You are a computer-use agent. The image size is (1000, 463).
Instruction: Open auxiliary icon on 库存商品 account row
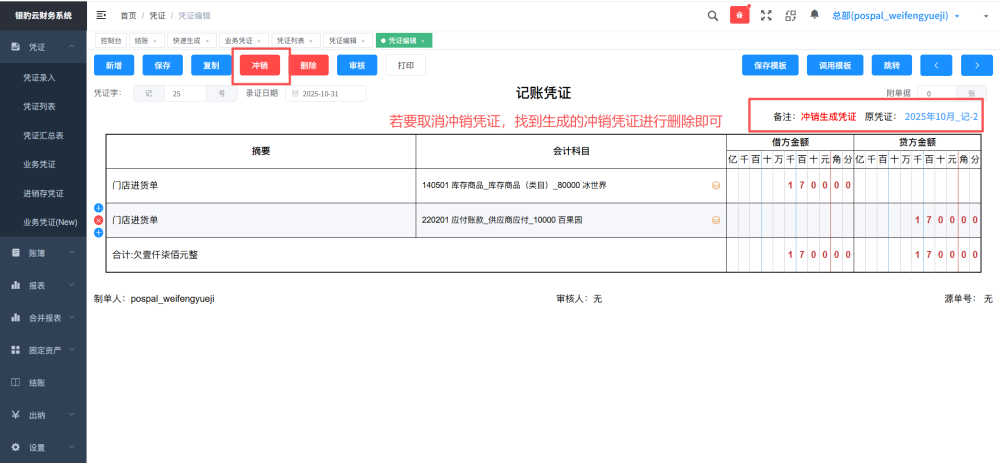pos(716,186)
